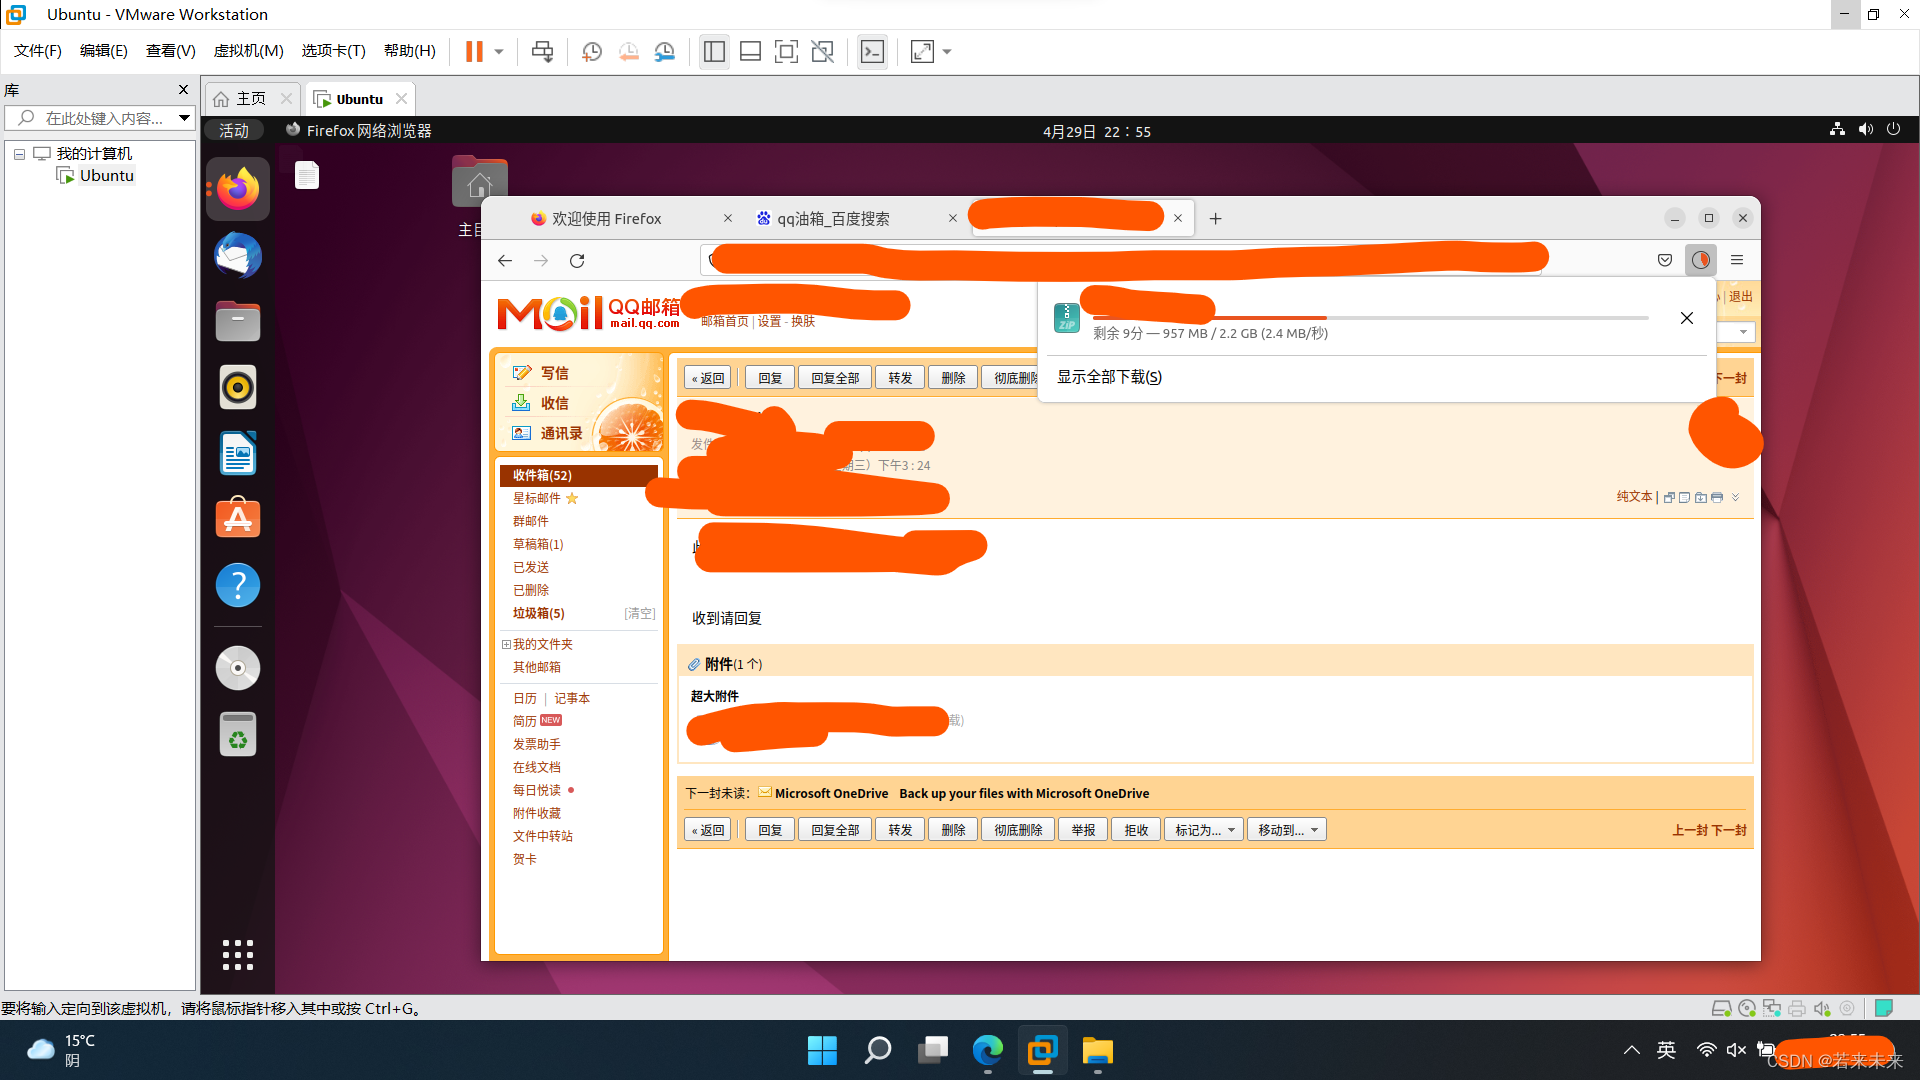1920x1080 pixels.
Task: Toggle the console view icon
Action: click(872, 51)
